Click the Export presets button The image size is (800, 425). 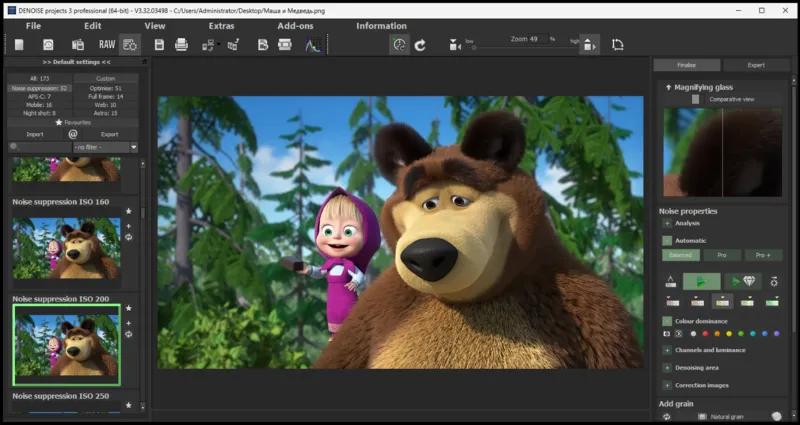pos(110,134)
